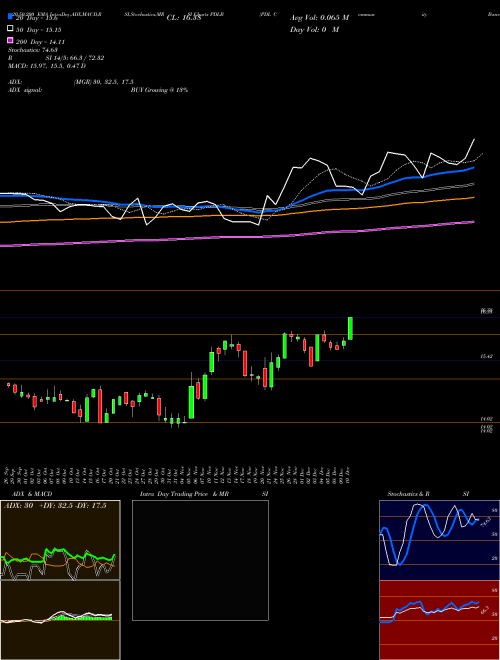Click the empty intraday trading price panel

[200, 560]
